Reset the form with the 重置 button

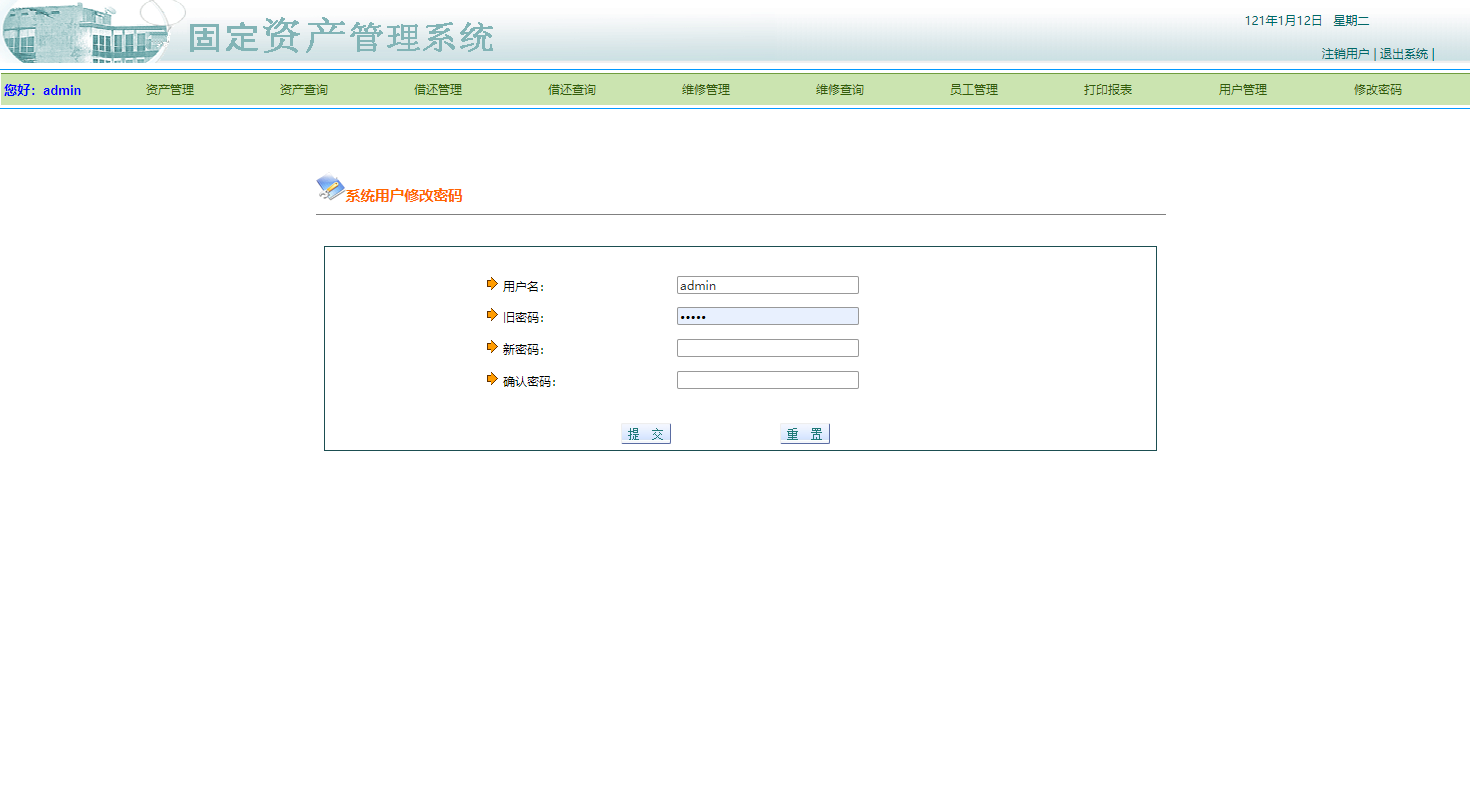click(x=804, y=433)
